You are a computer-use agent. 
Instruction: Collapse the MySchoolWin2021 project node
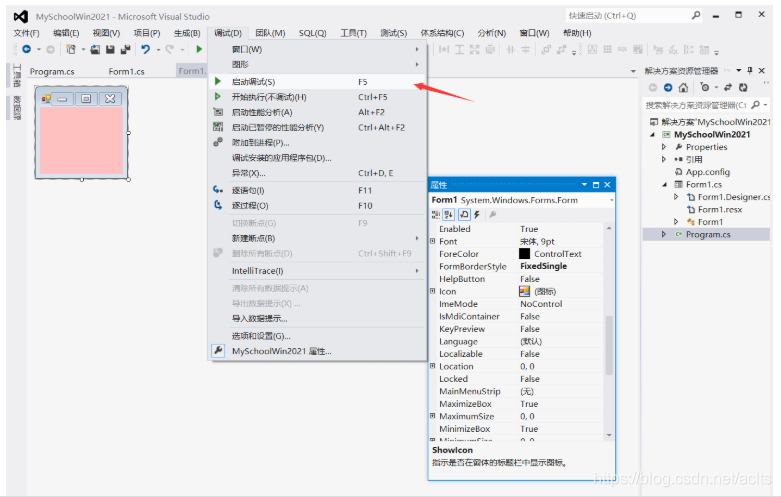click(x=652, y=134)
